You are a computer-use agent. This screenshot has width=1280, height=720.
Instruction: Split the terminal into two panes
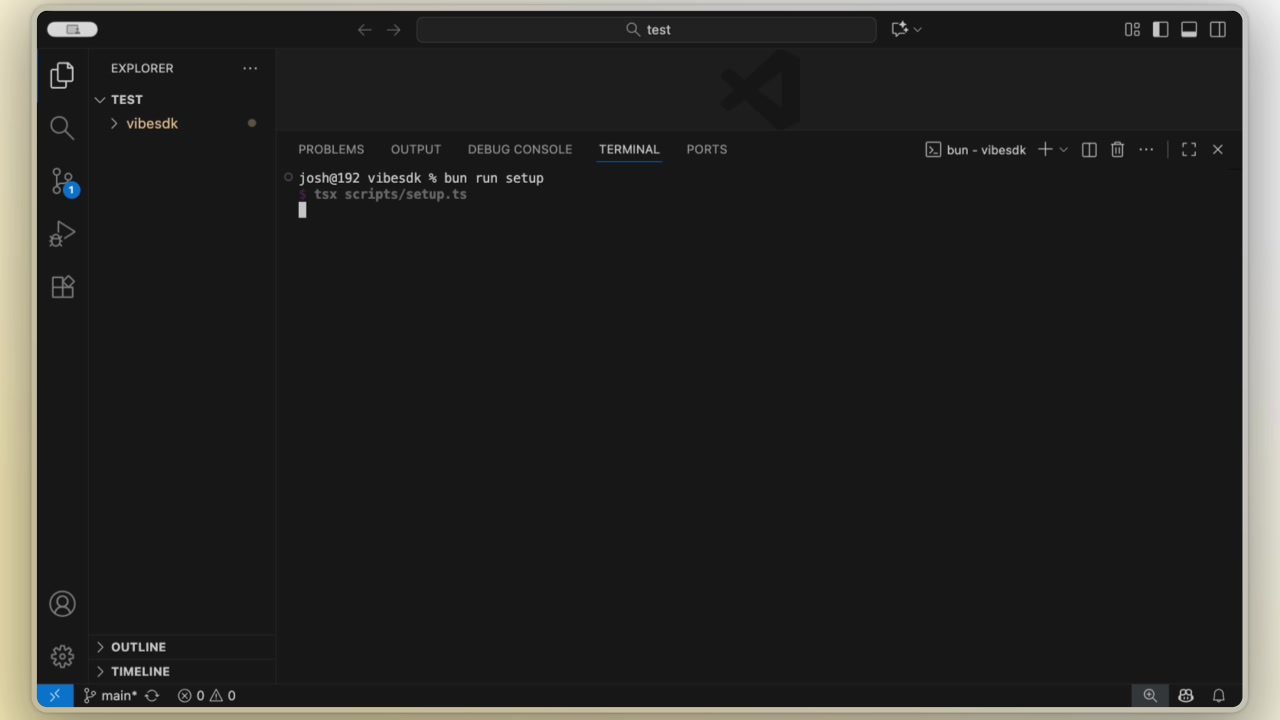(1088, 149)
